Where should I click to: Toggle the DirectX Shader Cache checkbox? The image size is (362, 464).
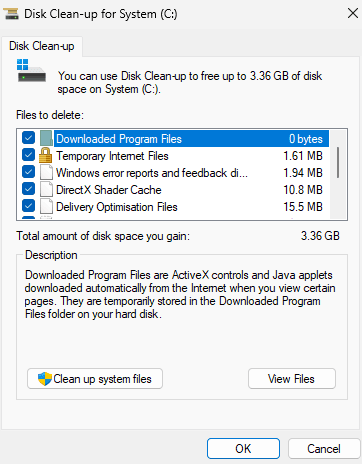29,189
